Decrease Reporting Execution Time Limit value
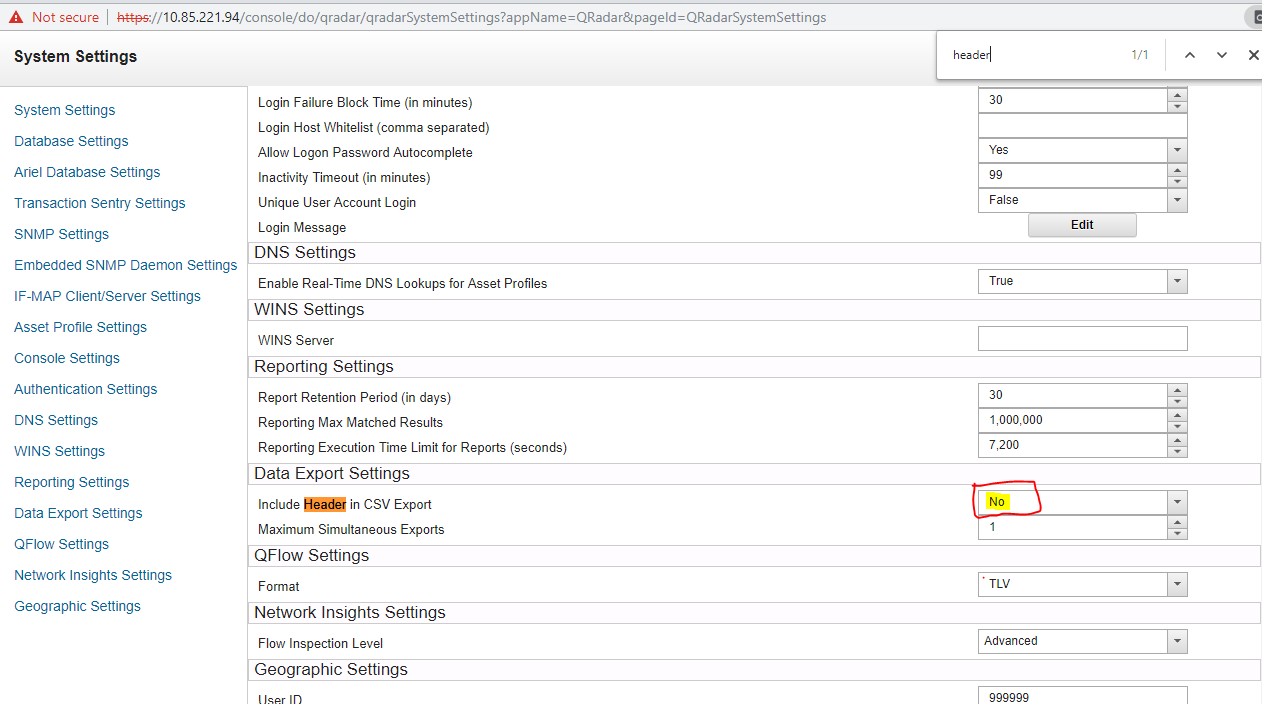Image resolution: width=1262 pixels, height=704 pixels. [1177, 452]
